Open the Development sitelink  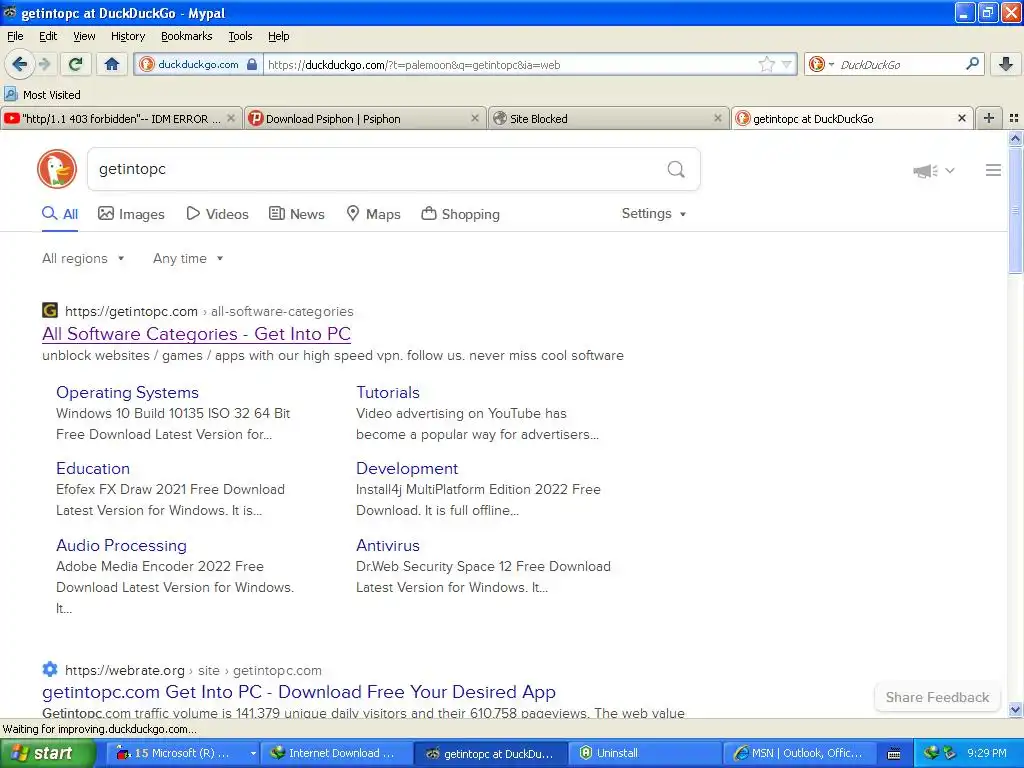(407, 469)
